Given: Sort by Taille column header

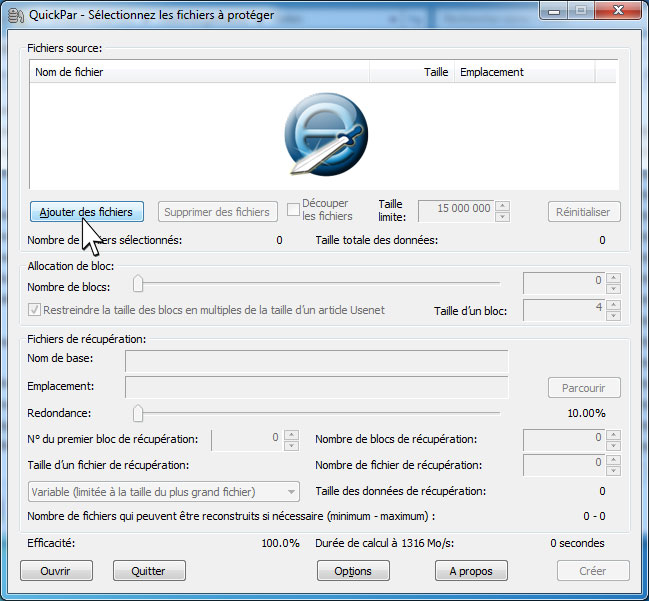Looking at the screenshot, I should tap(412, 72).
